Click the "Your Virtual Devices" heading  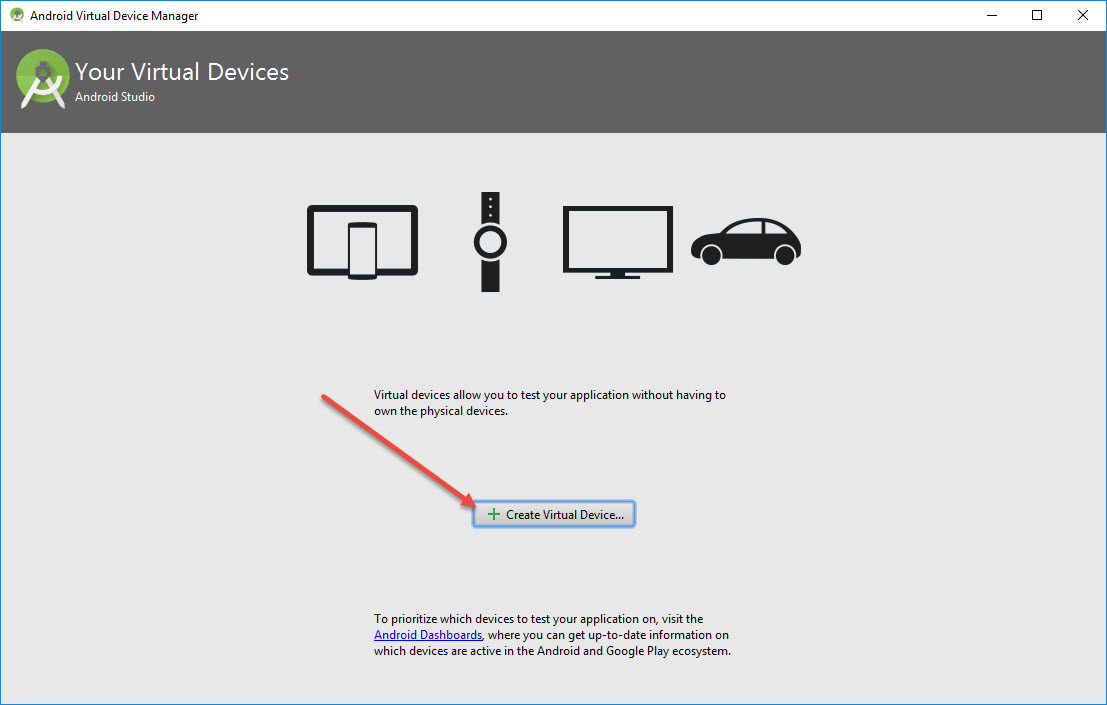[182, 72]
